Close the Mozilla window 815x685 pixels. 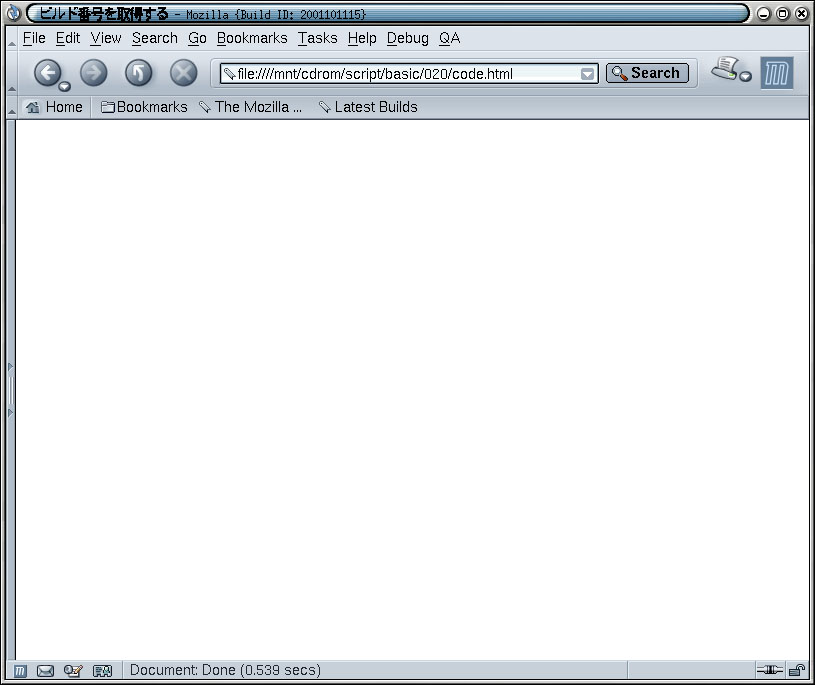801,14
